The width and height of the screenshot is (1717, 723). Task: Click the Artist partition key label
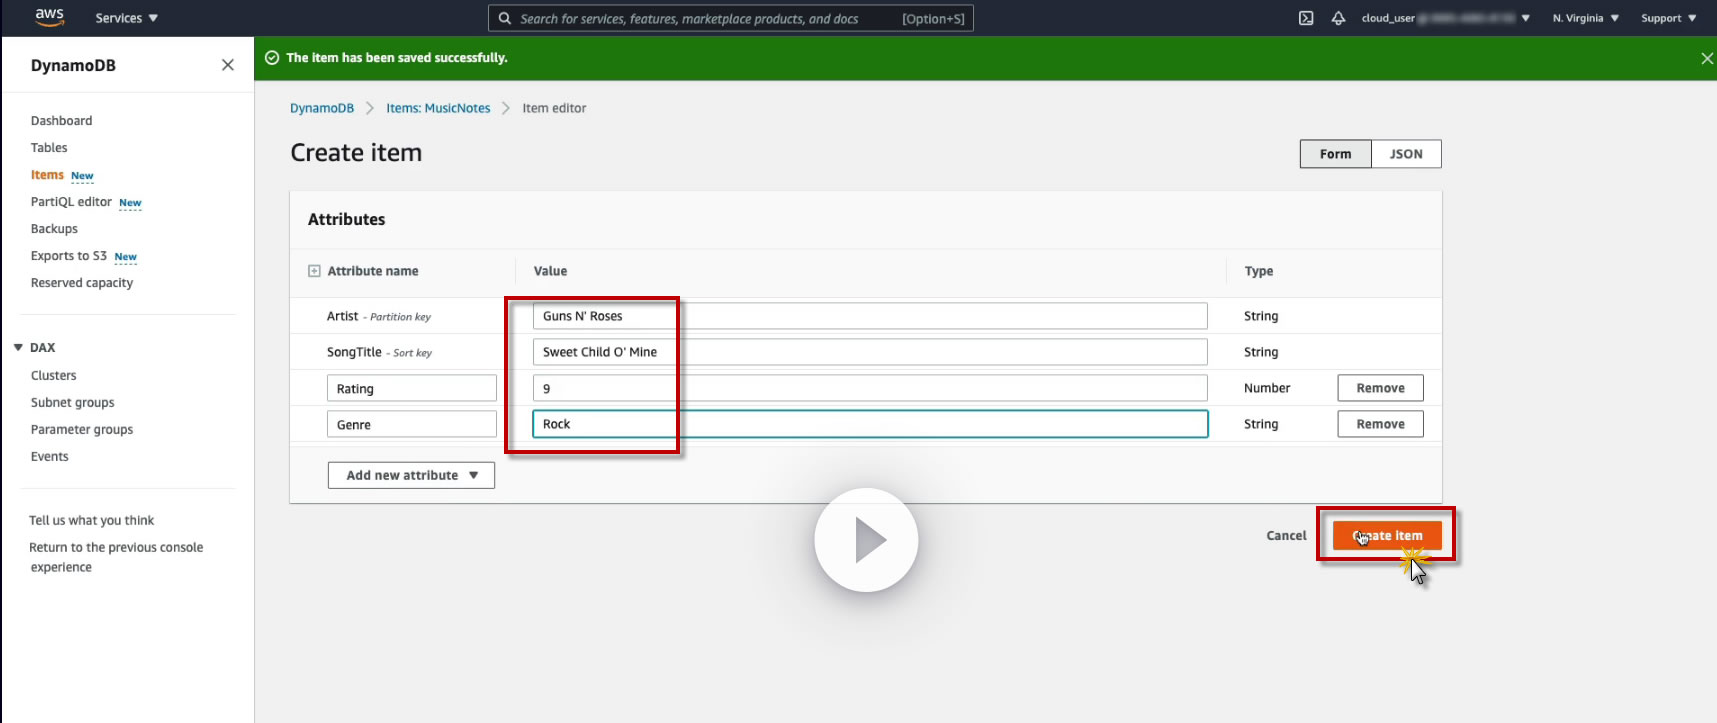(x=378, y=316)
